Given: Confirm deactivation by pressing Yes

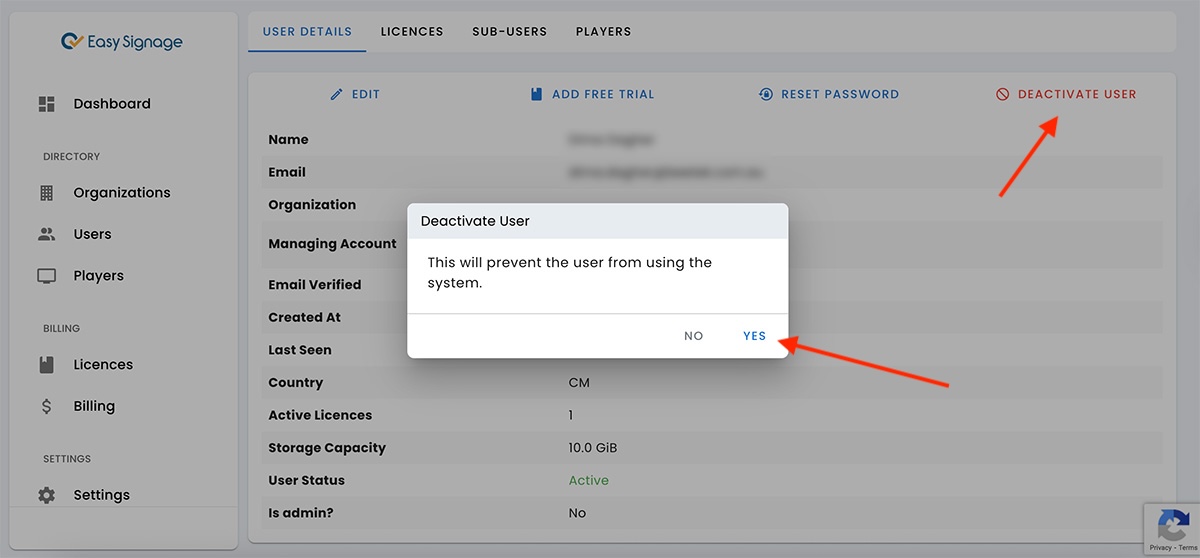Looking at the screenshot, I should click(x=754, y=336).
